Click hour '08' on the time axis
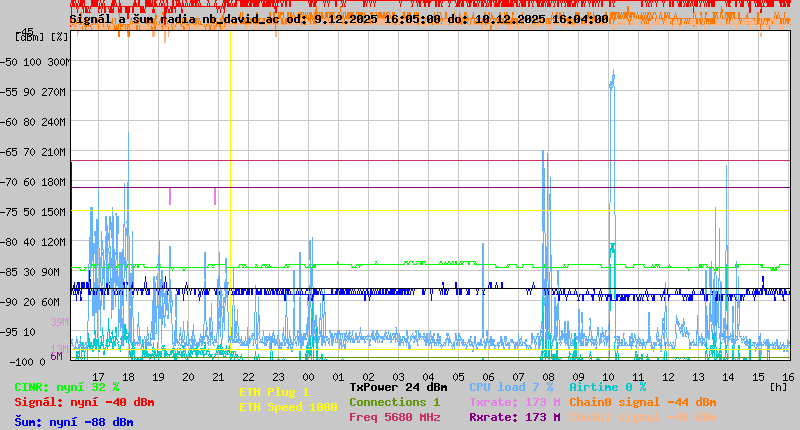 548,377
